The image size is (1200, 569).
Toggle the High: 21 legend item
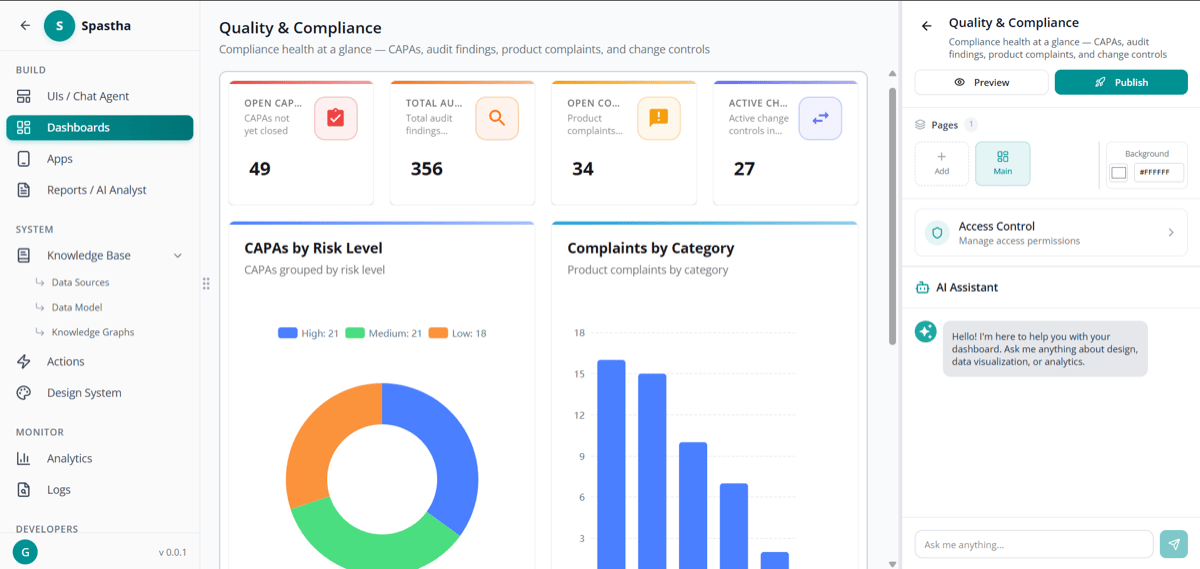pyautogui.click(x=308, y=333)
